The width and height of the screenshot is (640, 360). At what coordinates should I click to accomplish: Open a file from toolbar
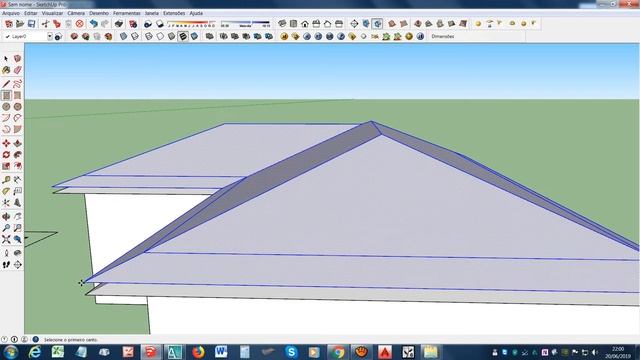tap(20, 24)
